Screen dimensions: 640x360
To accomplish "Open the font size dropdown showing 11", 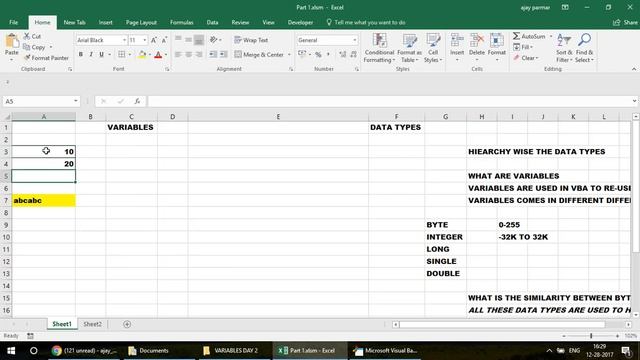I will point(144,40).
